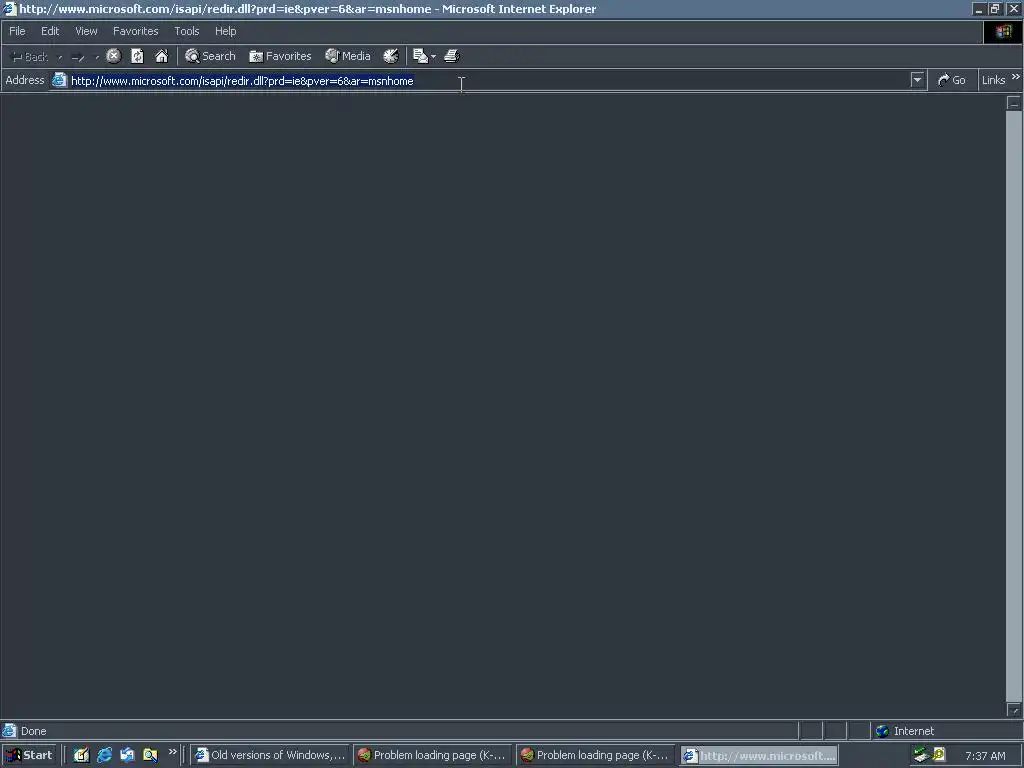Click the Links toolbar label
This screenshot has height=768, width=1024.
(993, 80)
